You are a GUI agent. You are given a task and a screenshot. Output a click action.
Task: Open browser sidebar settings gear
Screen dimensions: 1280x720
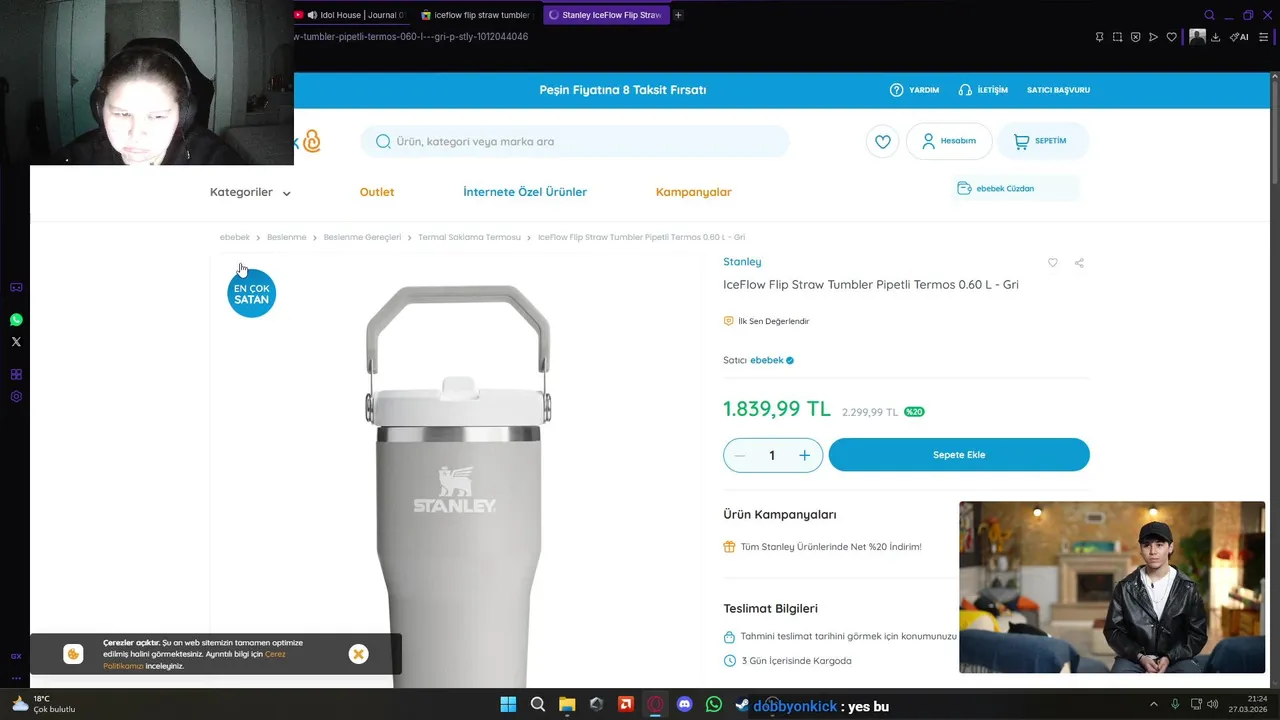coord(16,397)
